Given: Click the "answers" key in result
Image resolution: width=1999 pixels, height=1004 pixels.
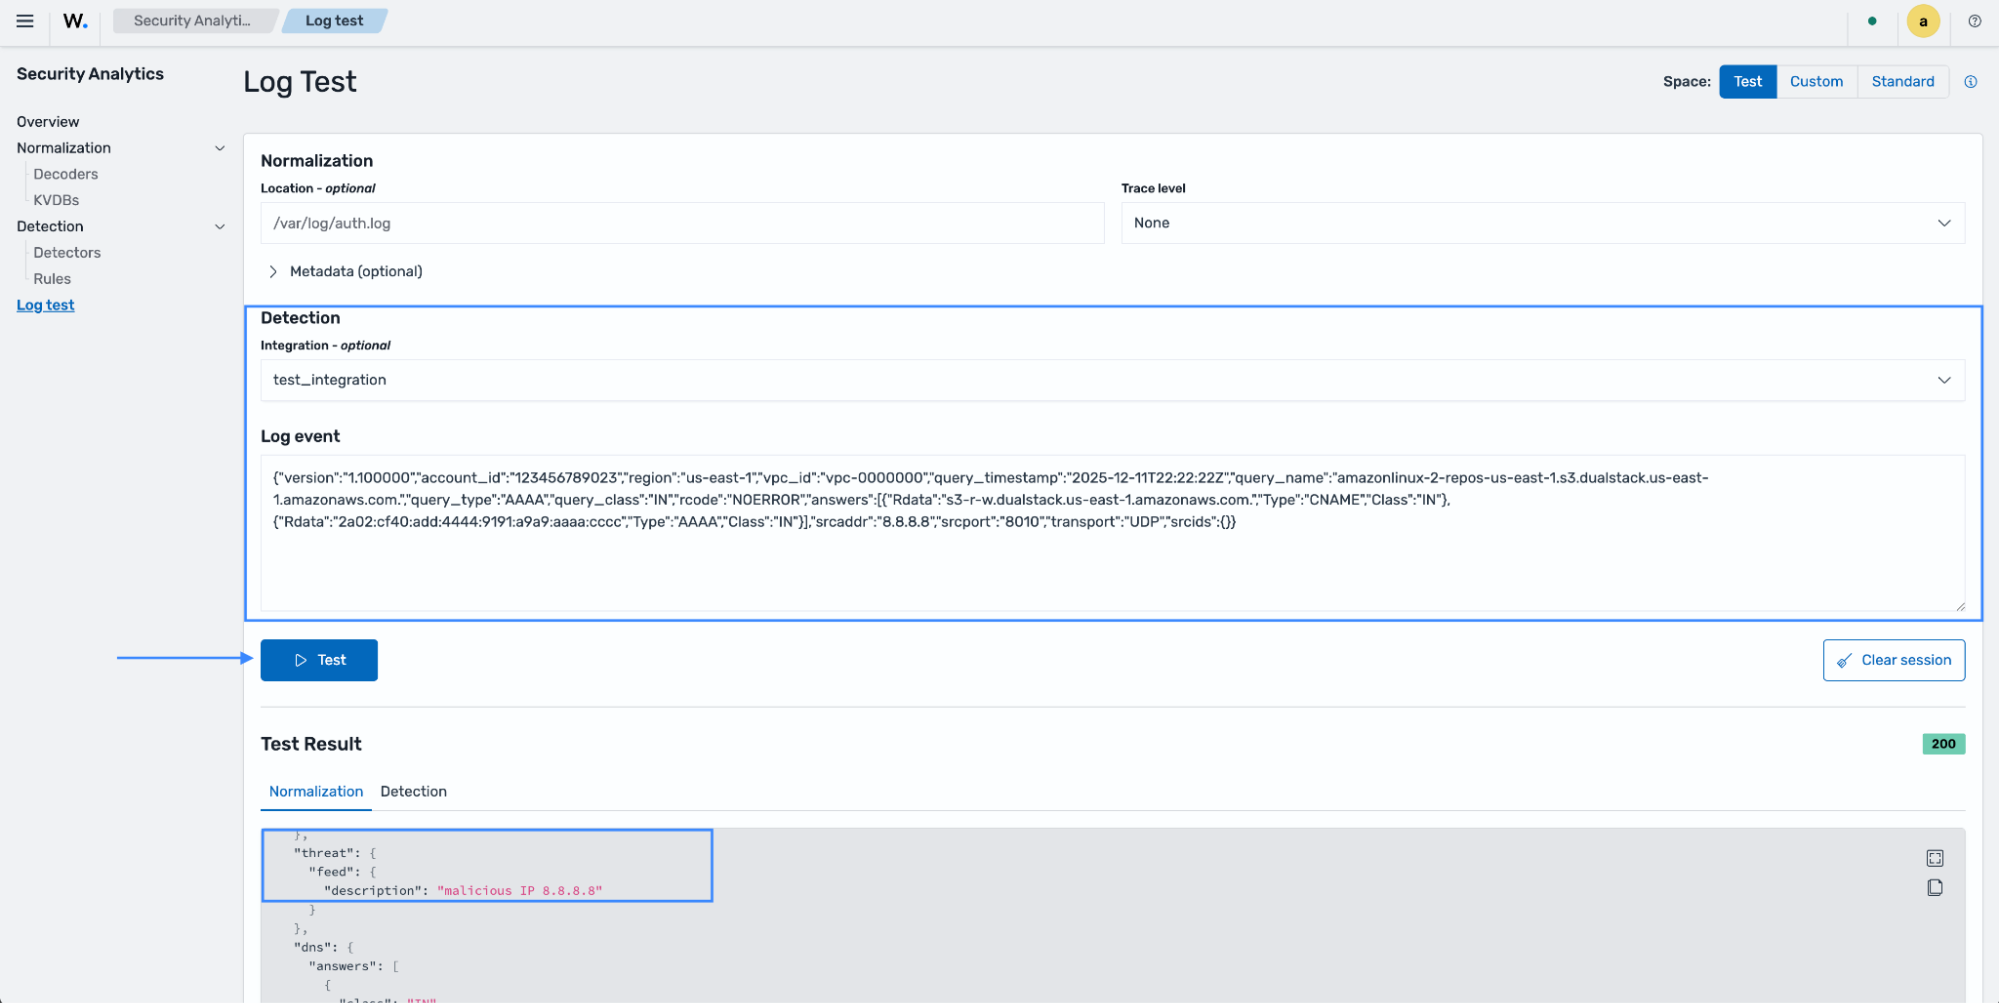Looking at the screenshot, I should click(x=342, y=966).
